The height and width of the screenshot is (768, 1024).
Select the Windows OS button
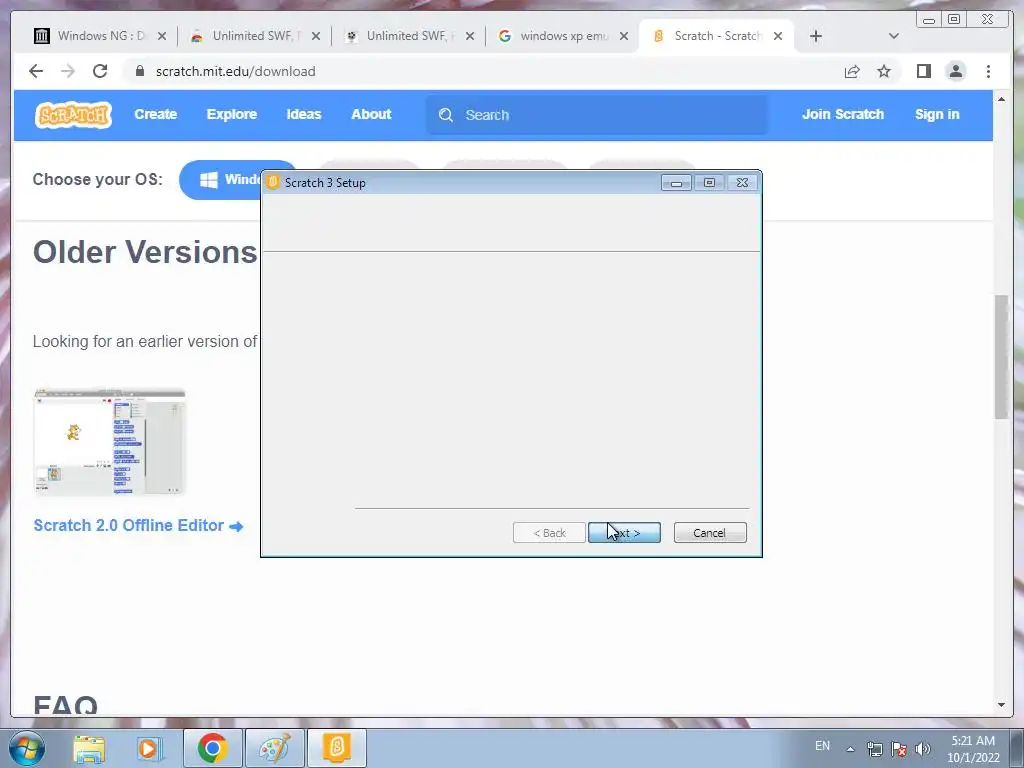pyautogui.click(x=220, y=180)
